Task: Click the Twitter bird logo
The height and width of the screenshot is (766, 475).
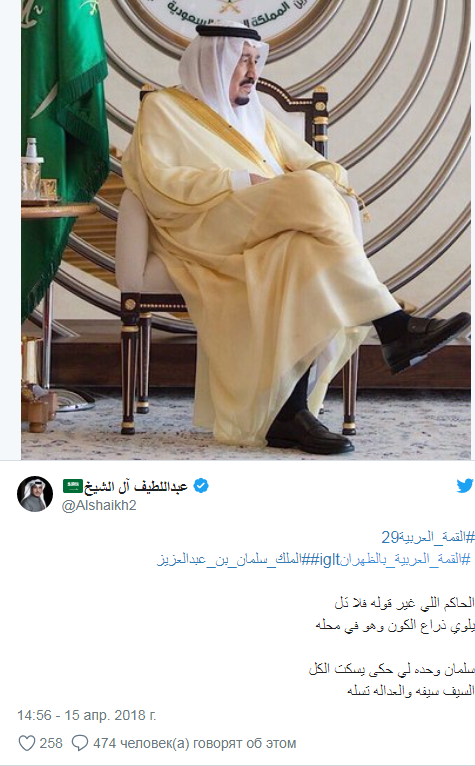Action: coord(465,486)
